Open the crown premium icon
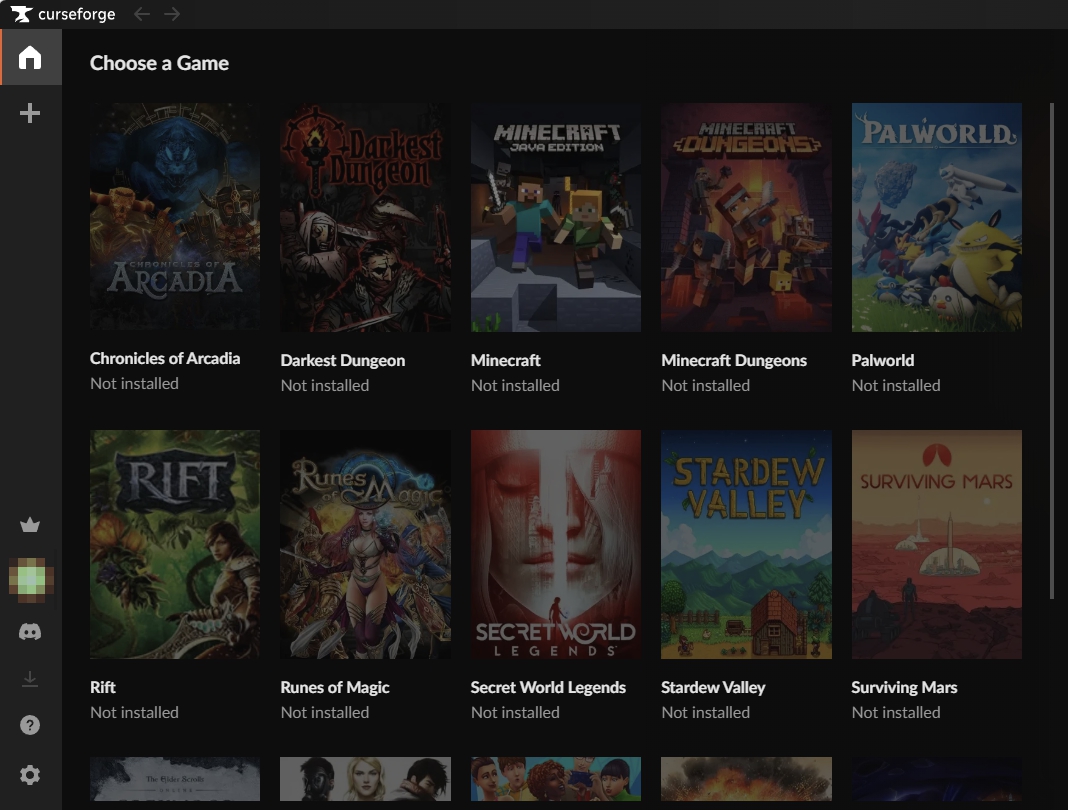 [30, 525]
